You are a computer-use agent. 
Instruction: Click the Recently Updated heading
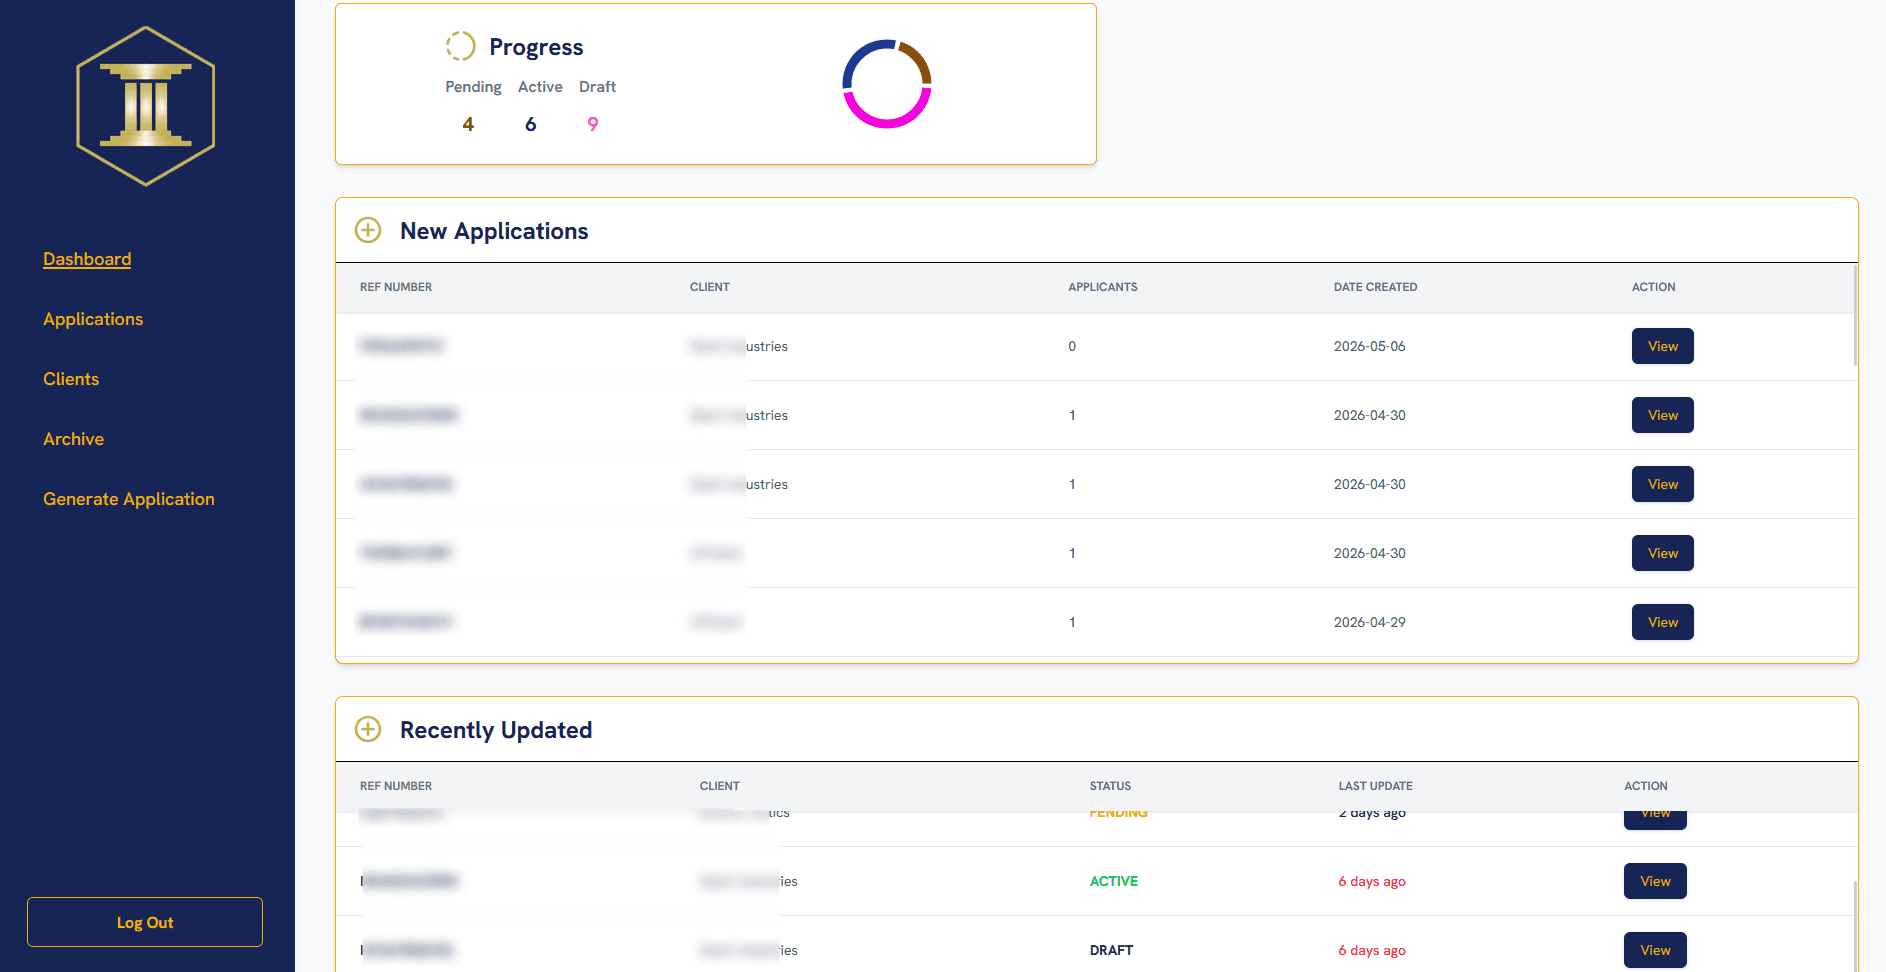coord(496,730)
